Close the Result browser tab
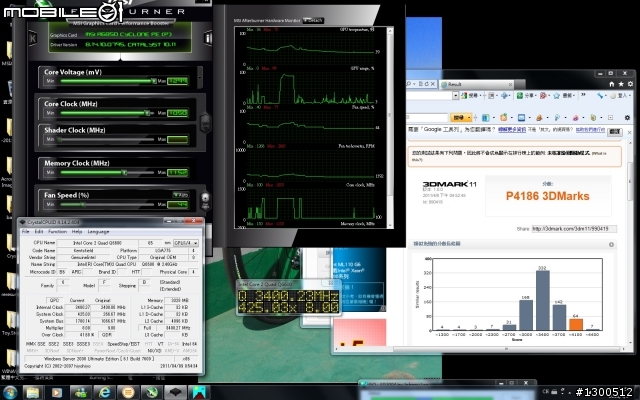 click(x=510, y=84)
